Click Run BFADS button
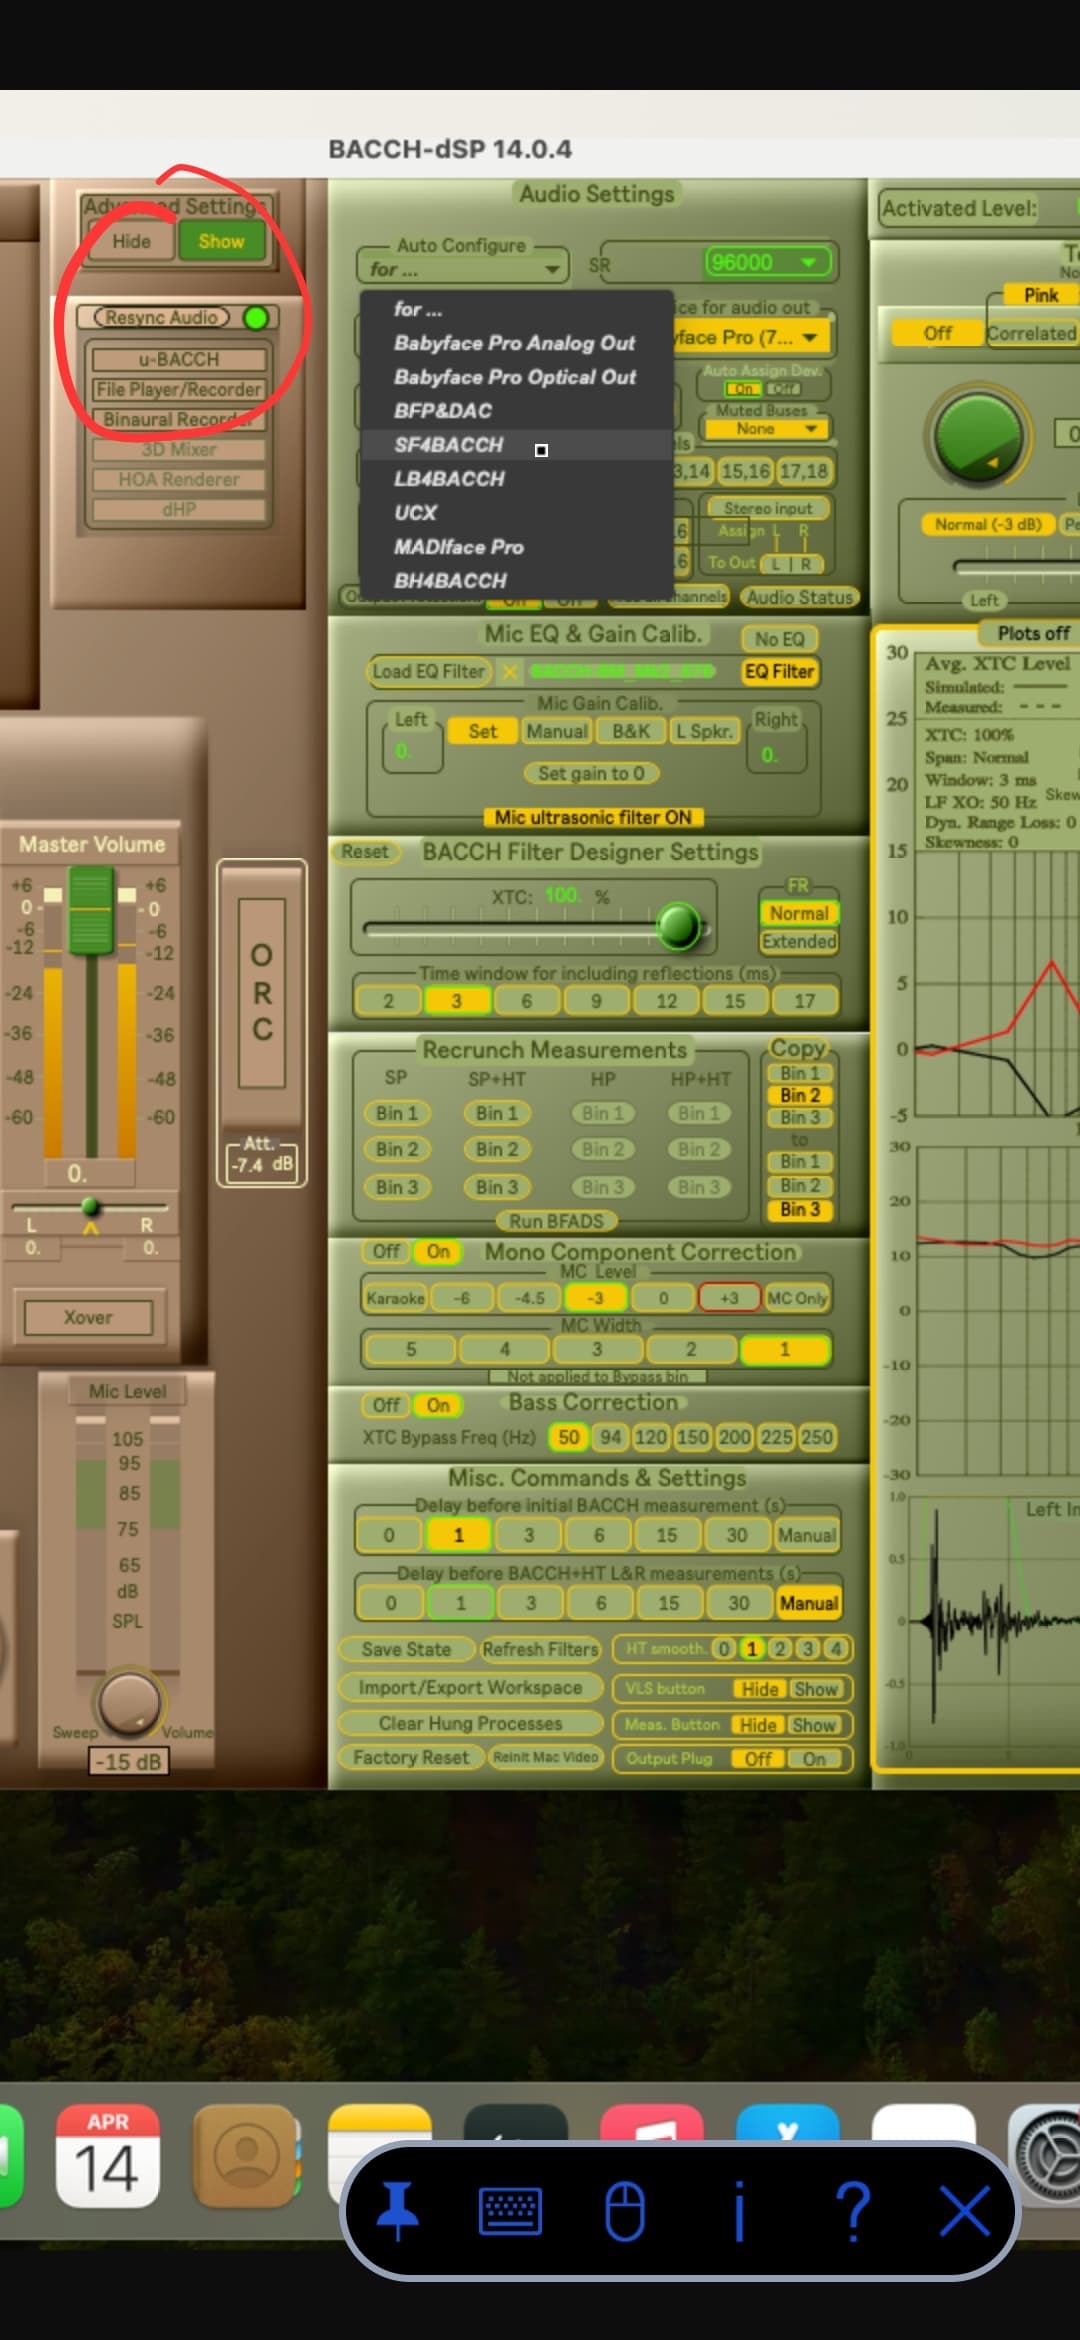This screenshot has height=2340, width=1080. [557, 1221]
